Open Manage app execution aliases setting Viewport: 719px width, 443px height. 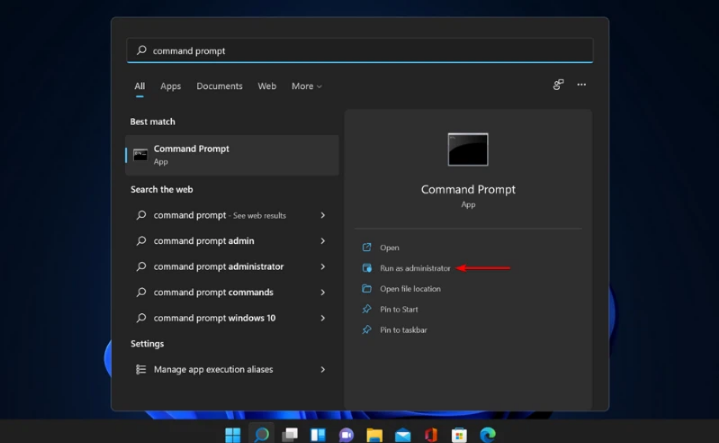[x=212, y=369]
